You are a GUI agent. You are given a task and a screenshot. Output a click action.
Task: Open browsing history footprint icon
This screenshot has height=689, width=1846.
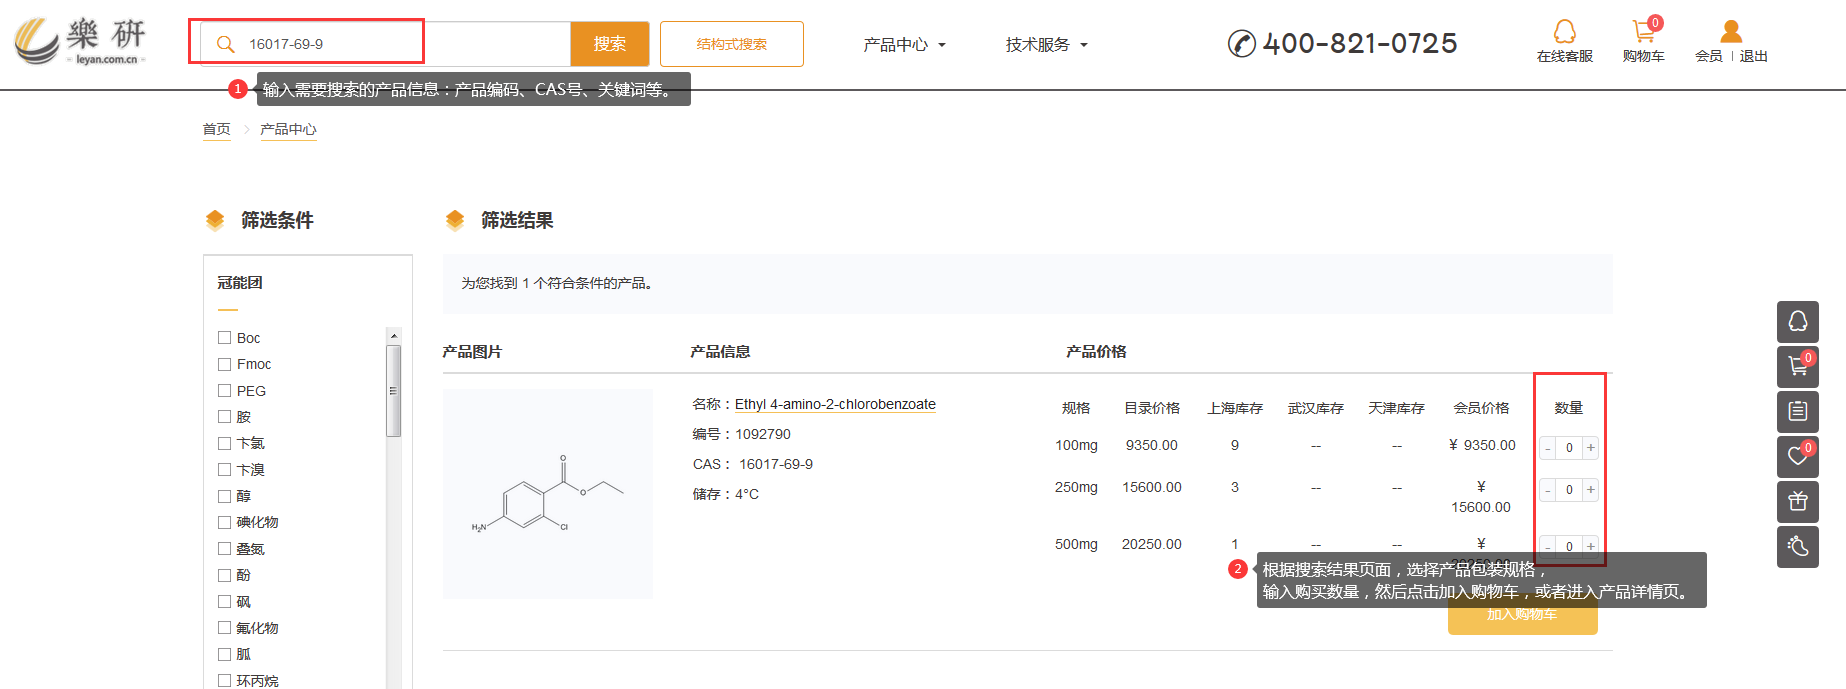[x=1797, y=547]
